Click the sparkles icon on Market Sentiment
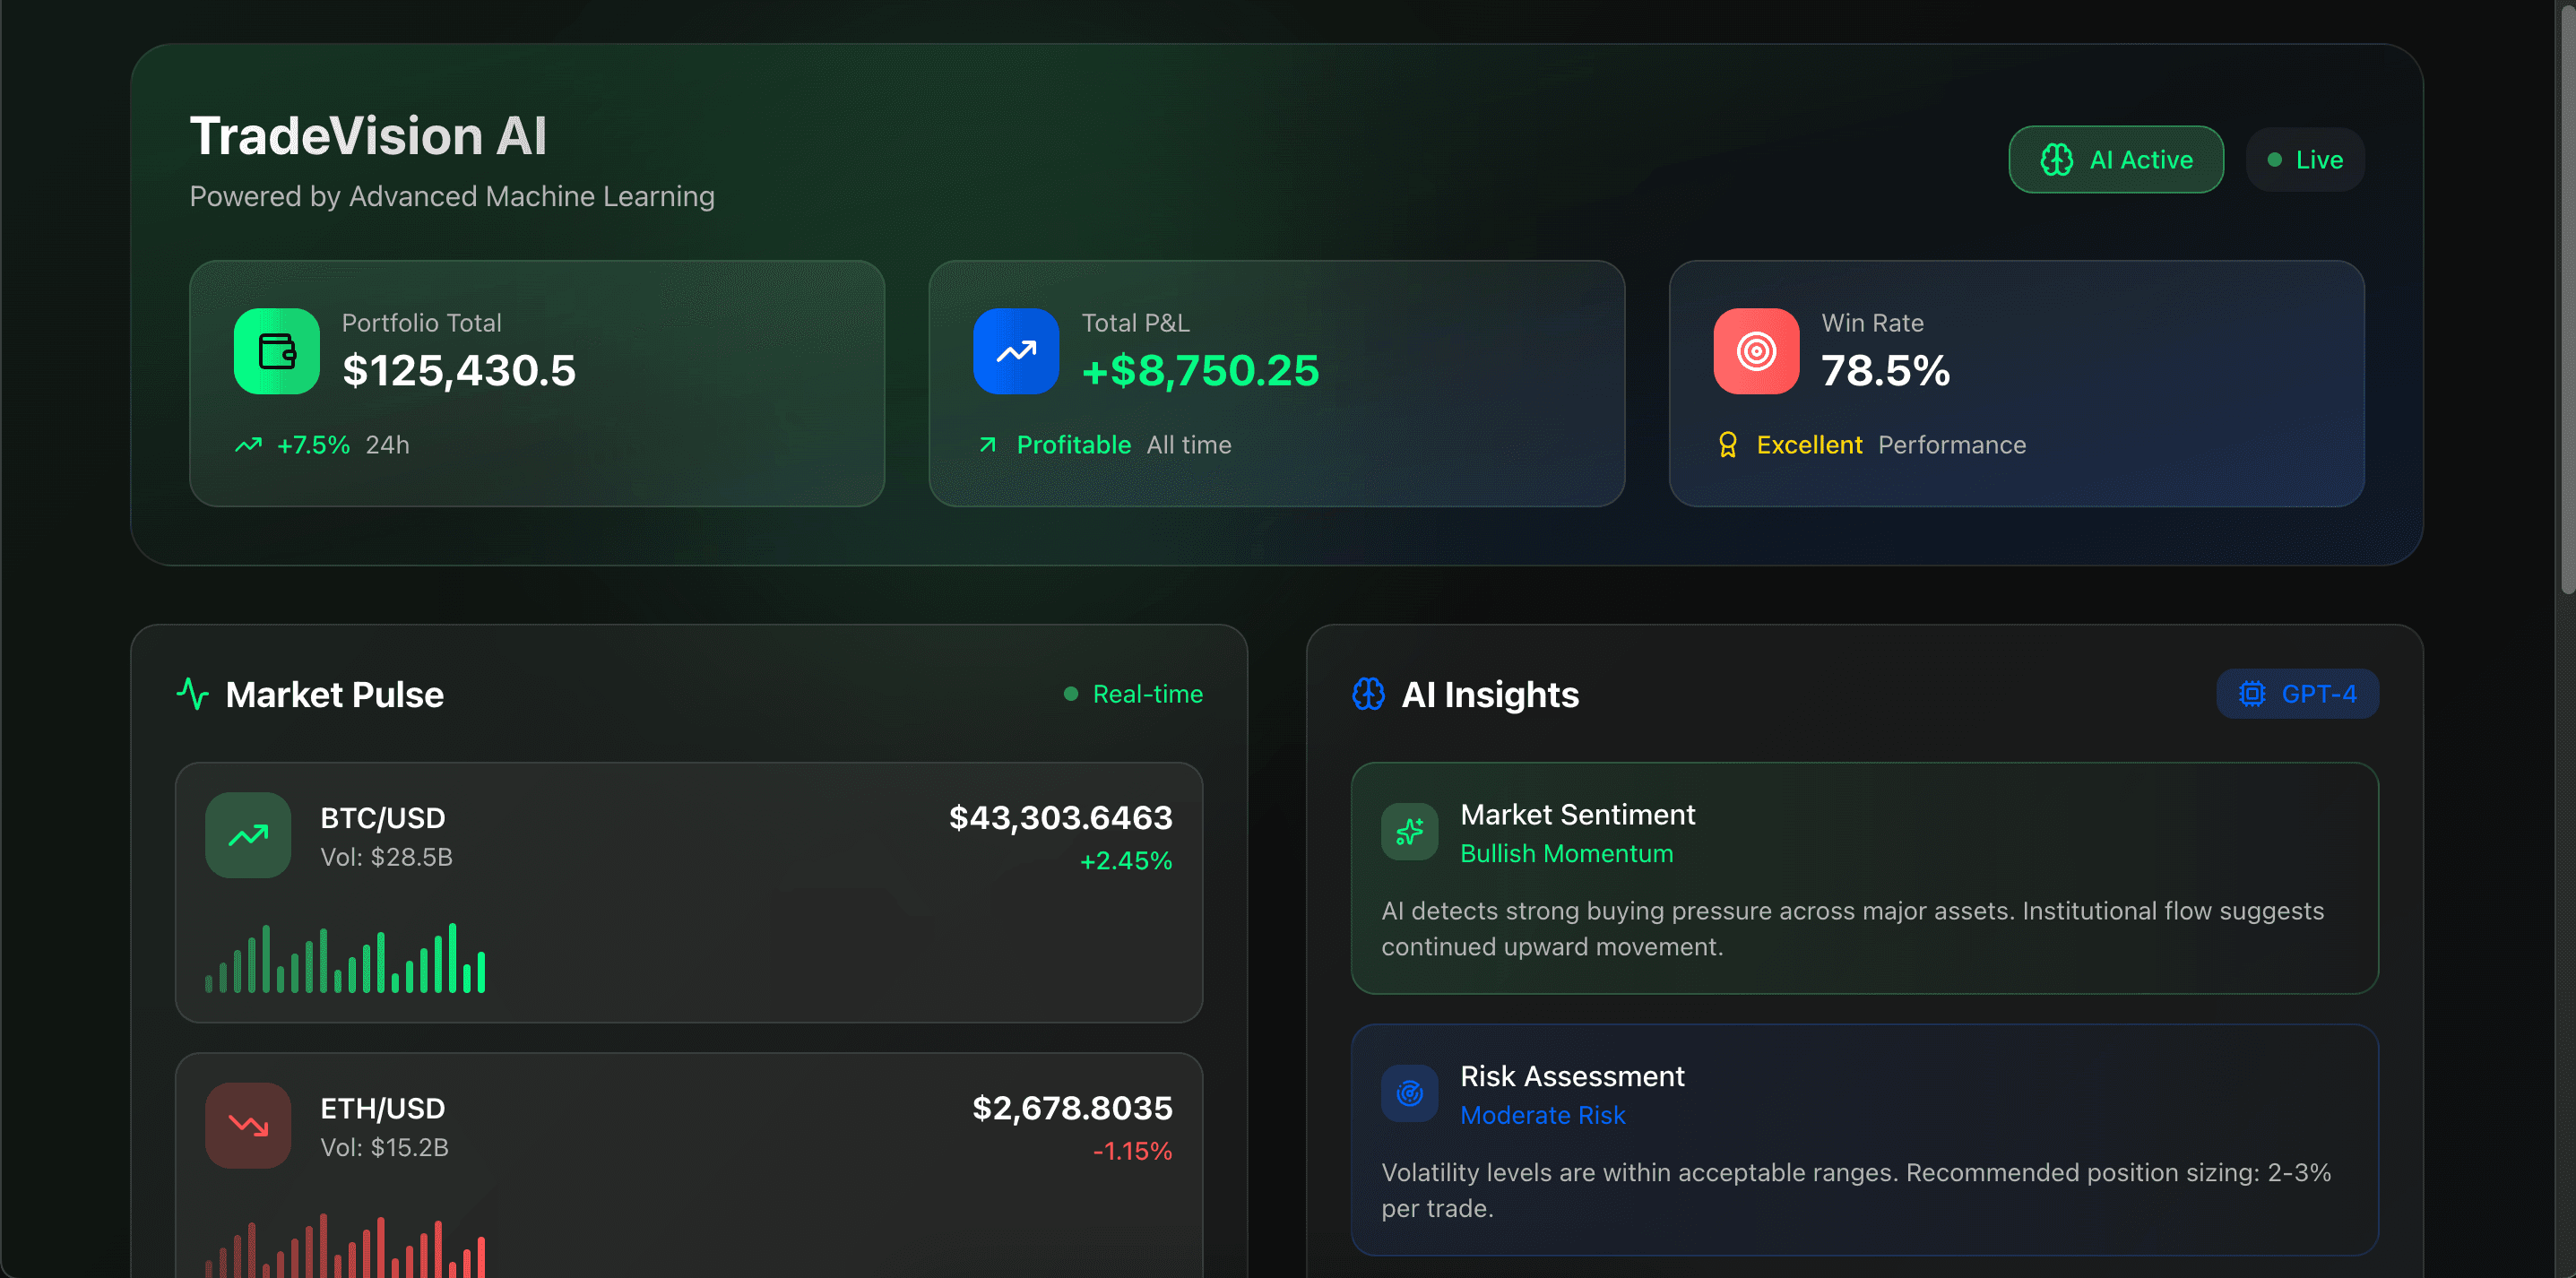 tap(1409, 831)
